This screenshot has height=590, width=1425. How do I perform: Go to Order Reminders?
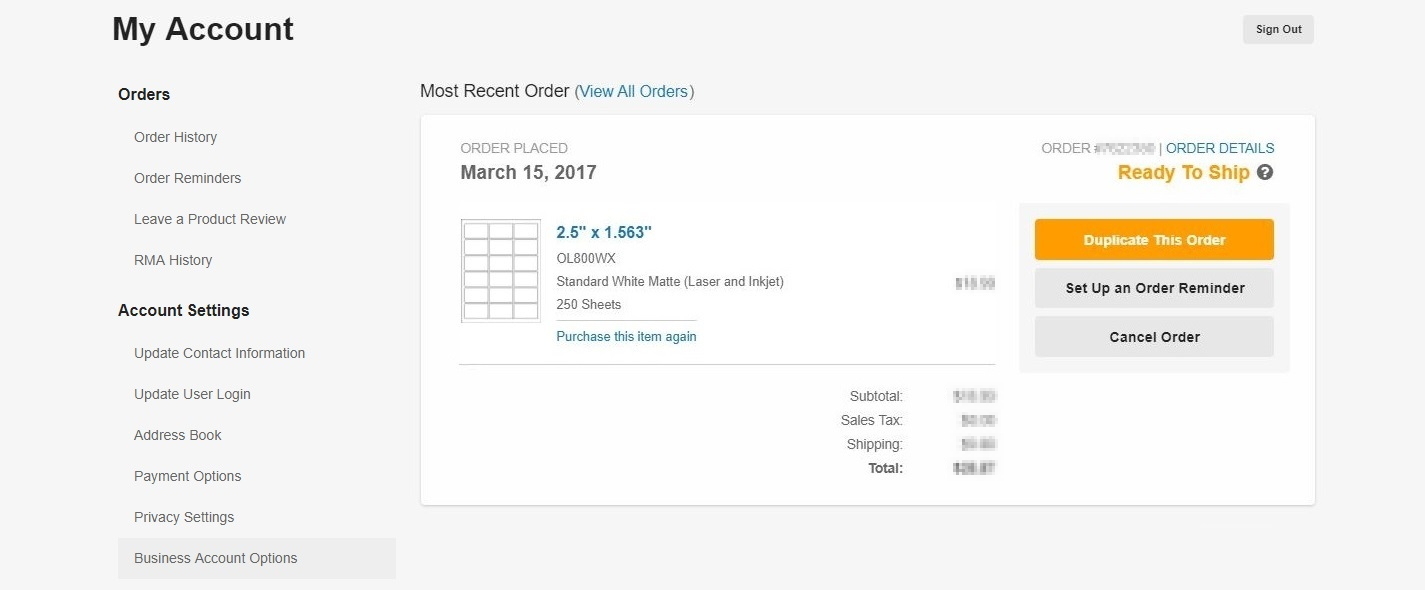pyautogui.click(x=187, y=178)
